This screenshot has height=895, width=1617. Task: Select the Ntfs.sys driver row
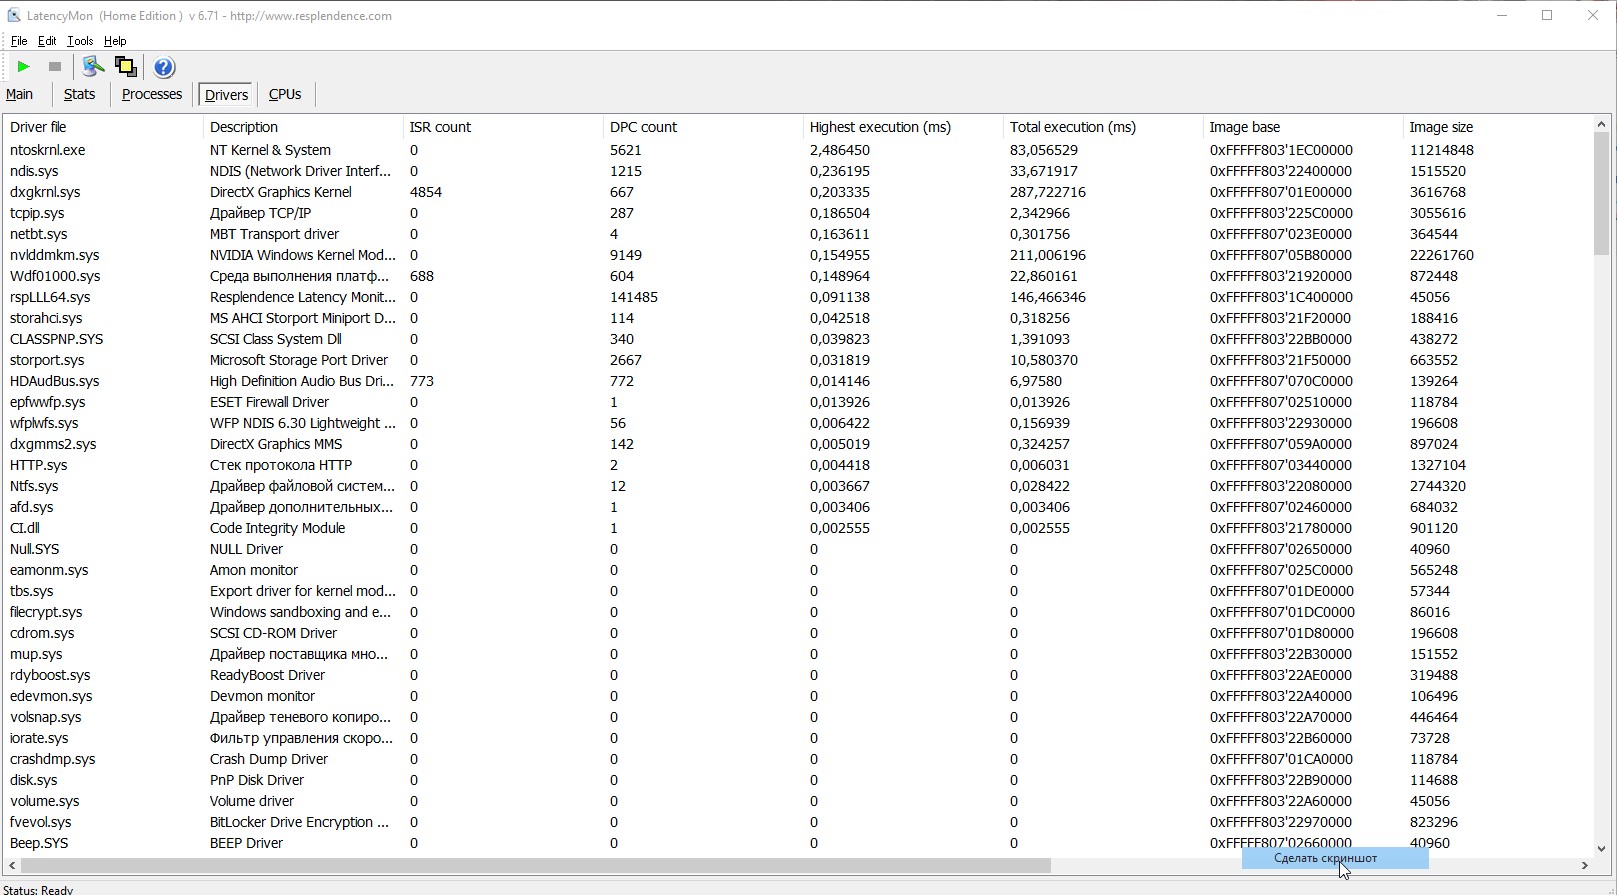click(798, 486)
